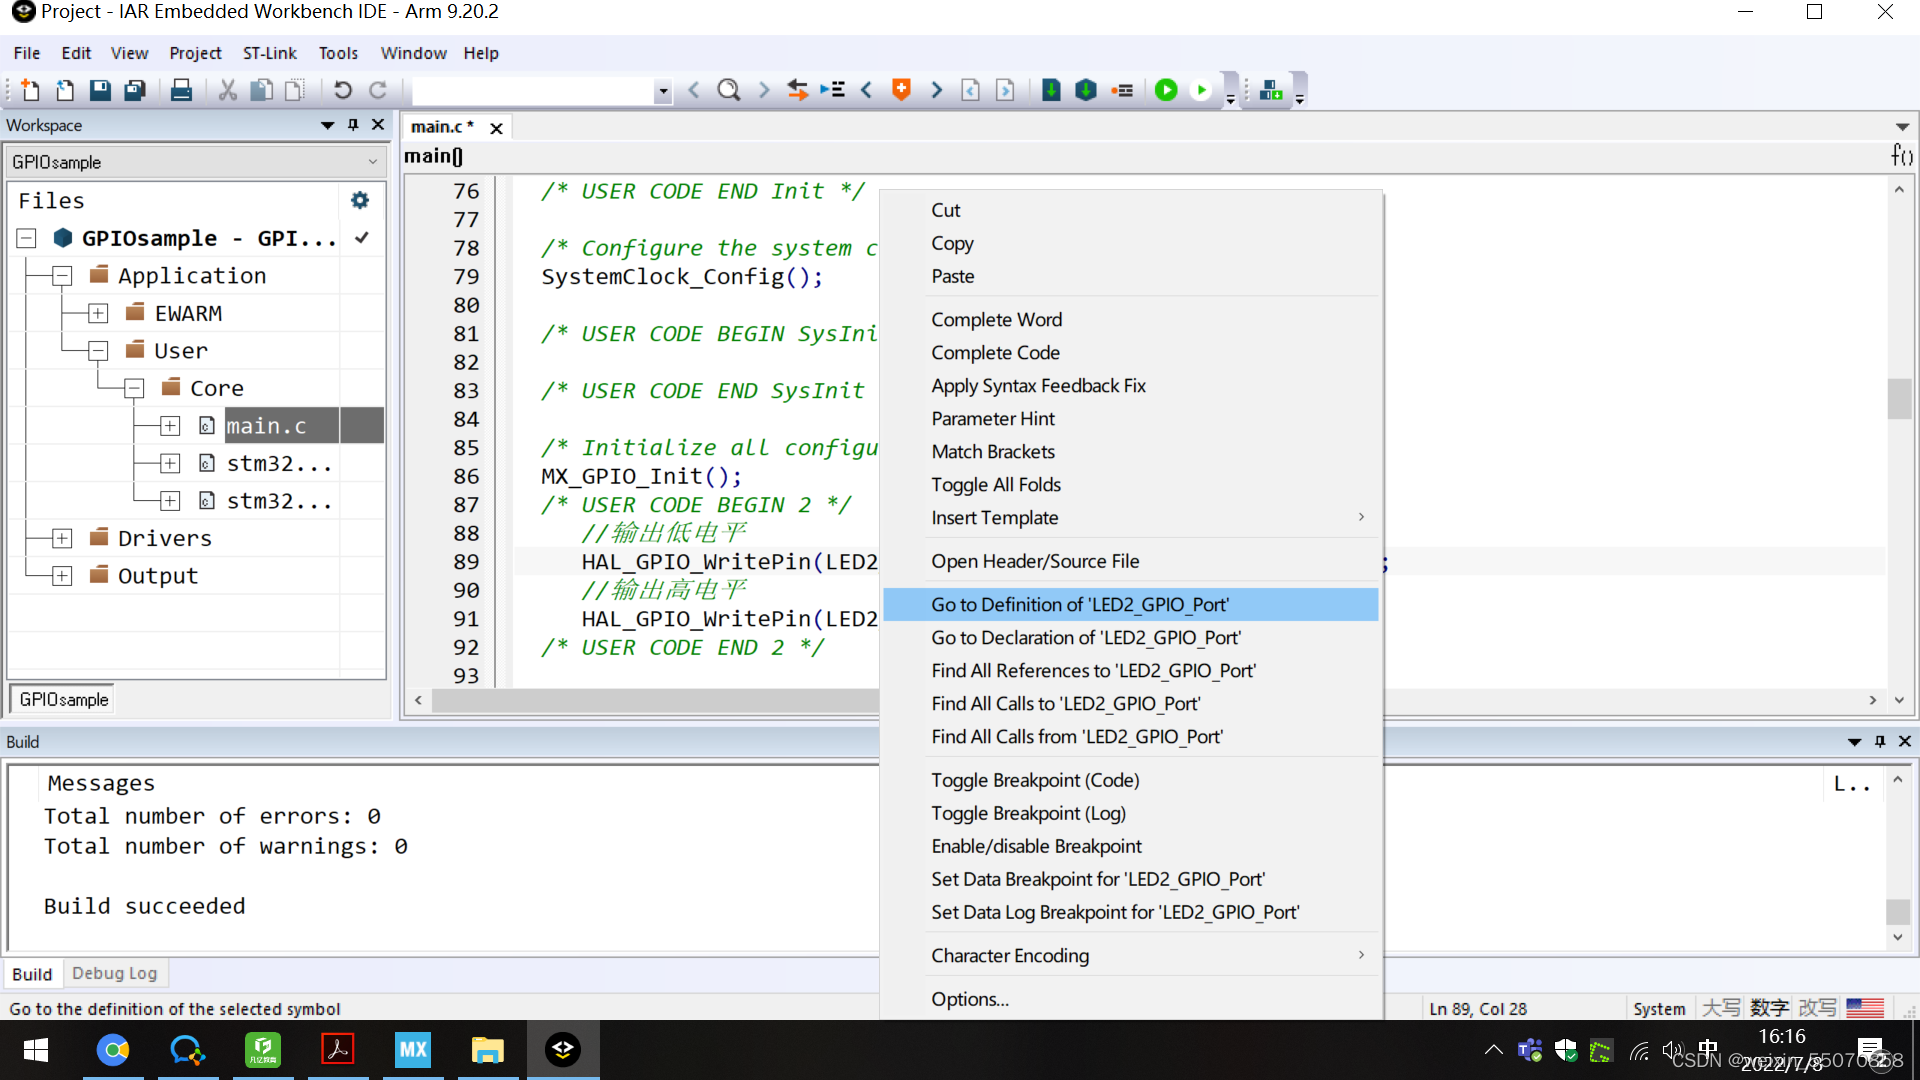
Task: Select Go to Declaration of 'LED2_GPIO_Port'
Action: click(x=1085, y=638)
